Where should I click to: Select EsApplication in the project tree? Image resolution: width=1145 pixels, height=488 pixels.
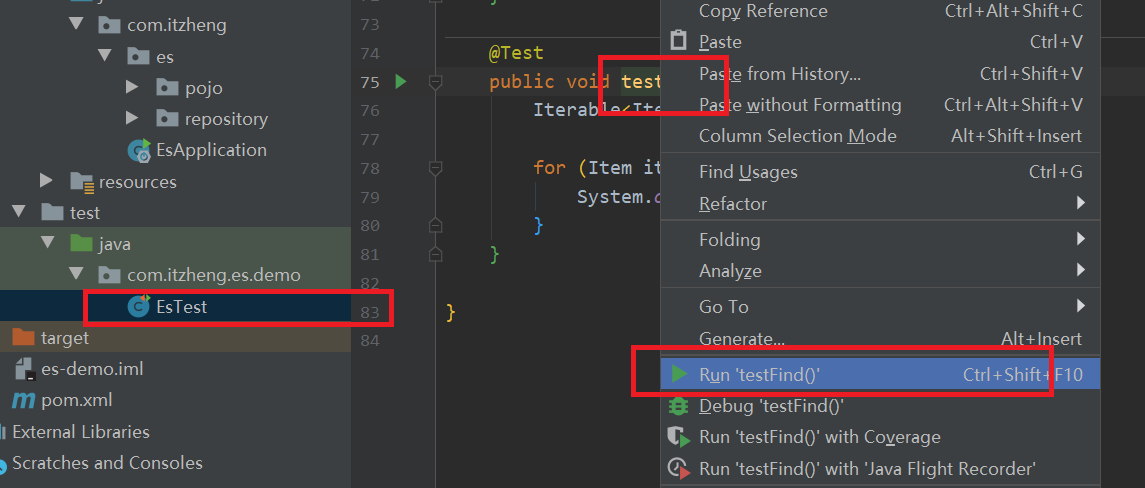[x=211, y=150]
